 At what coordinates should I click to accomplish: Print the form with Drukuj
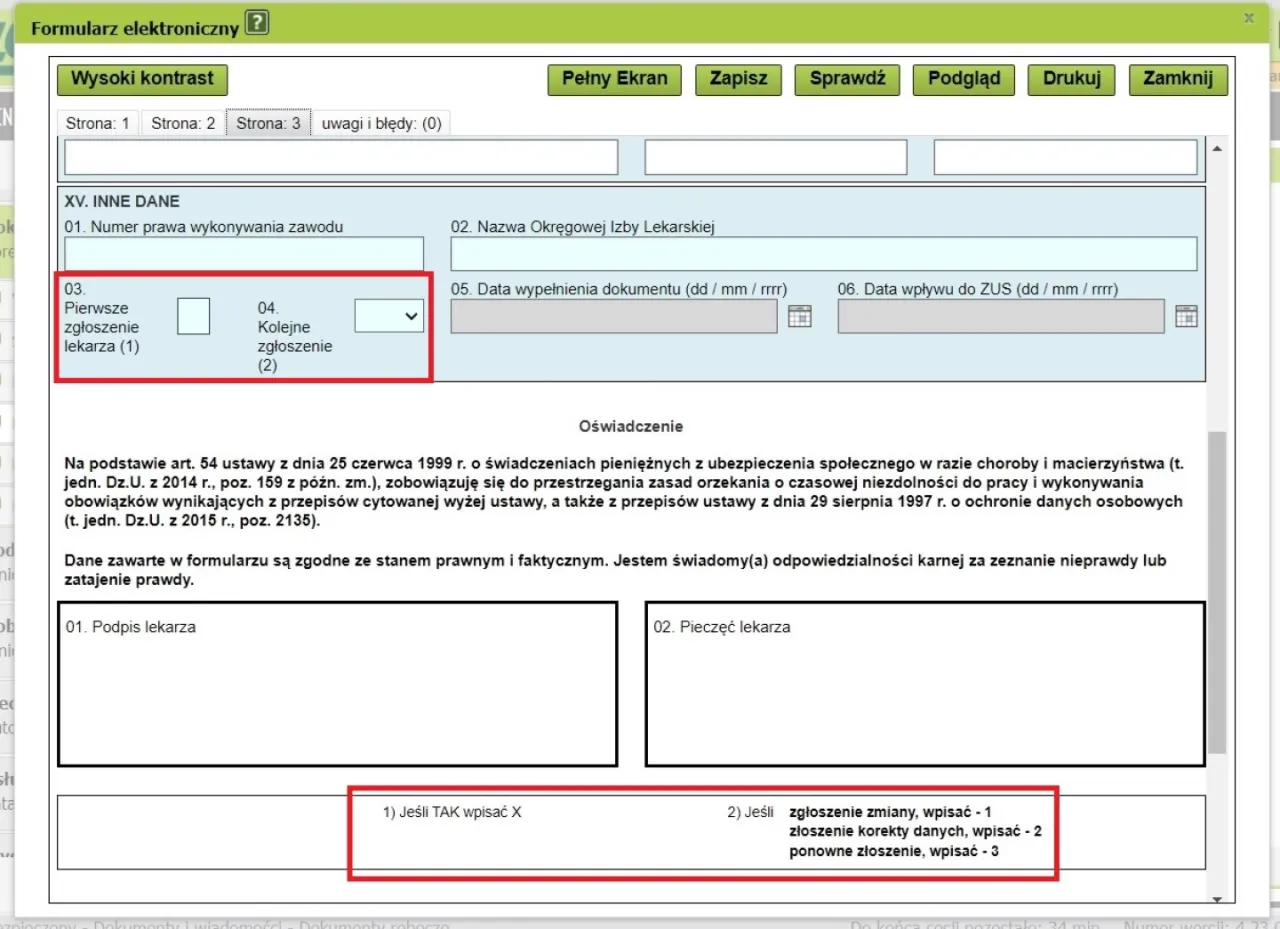coord(1071,79)
